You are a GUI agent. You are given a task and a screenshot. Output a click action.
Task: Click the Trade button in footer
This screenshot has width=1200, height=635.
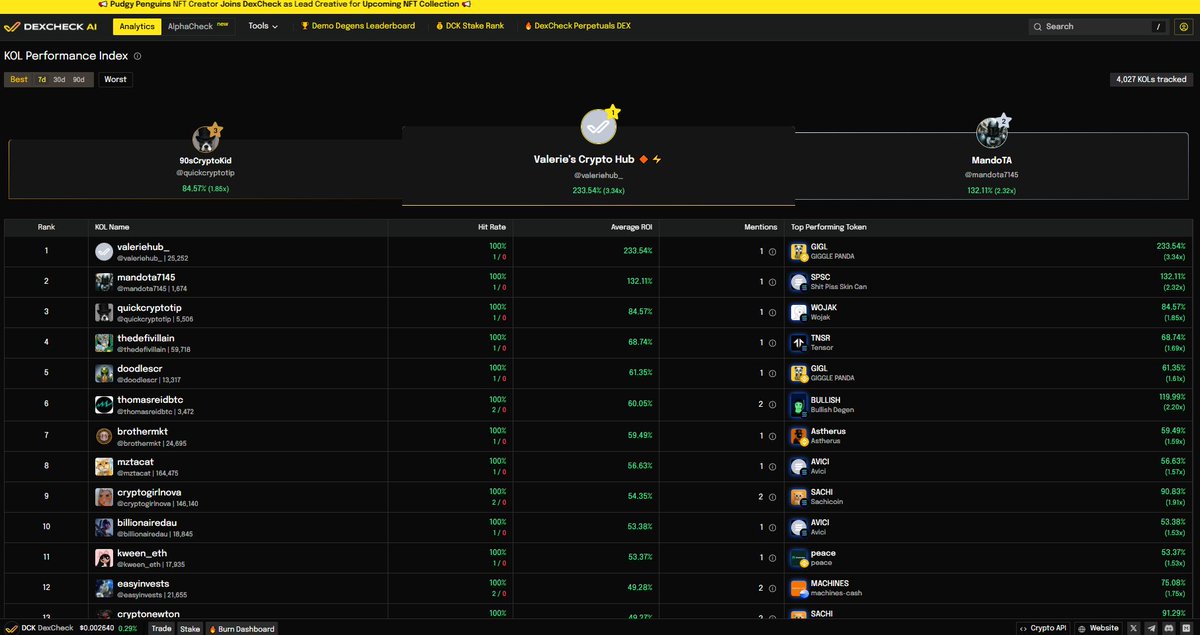(161, 628)
